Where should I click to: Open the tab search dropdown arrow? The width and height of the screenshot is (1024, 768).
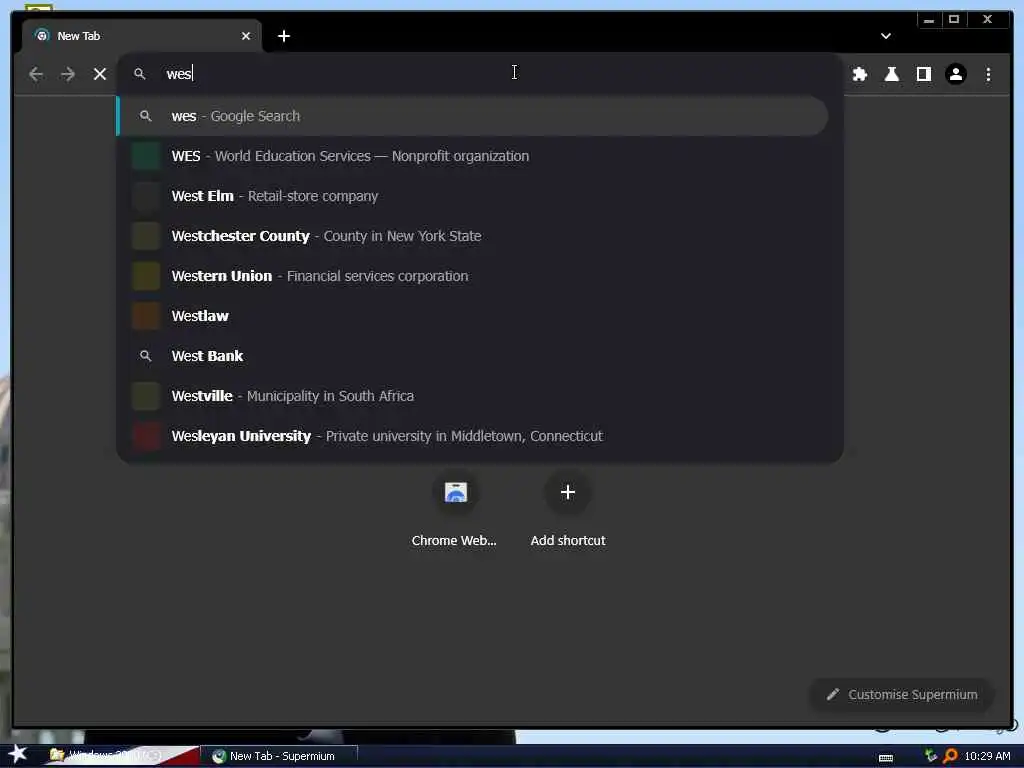(x=886, y=36)
